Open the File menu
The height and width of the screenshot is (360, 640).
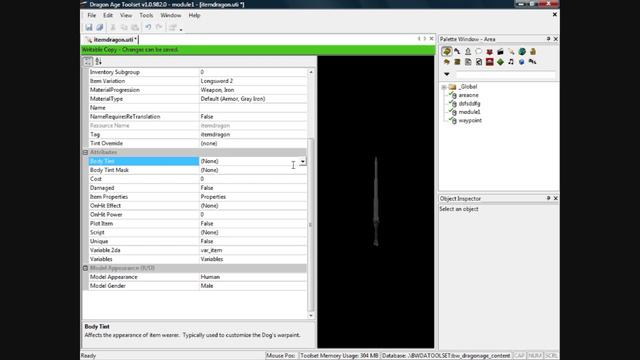91,15
